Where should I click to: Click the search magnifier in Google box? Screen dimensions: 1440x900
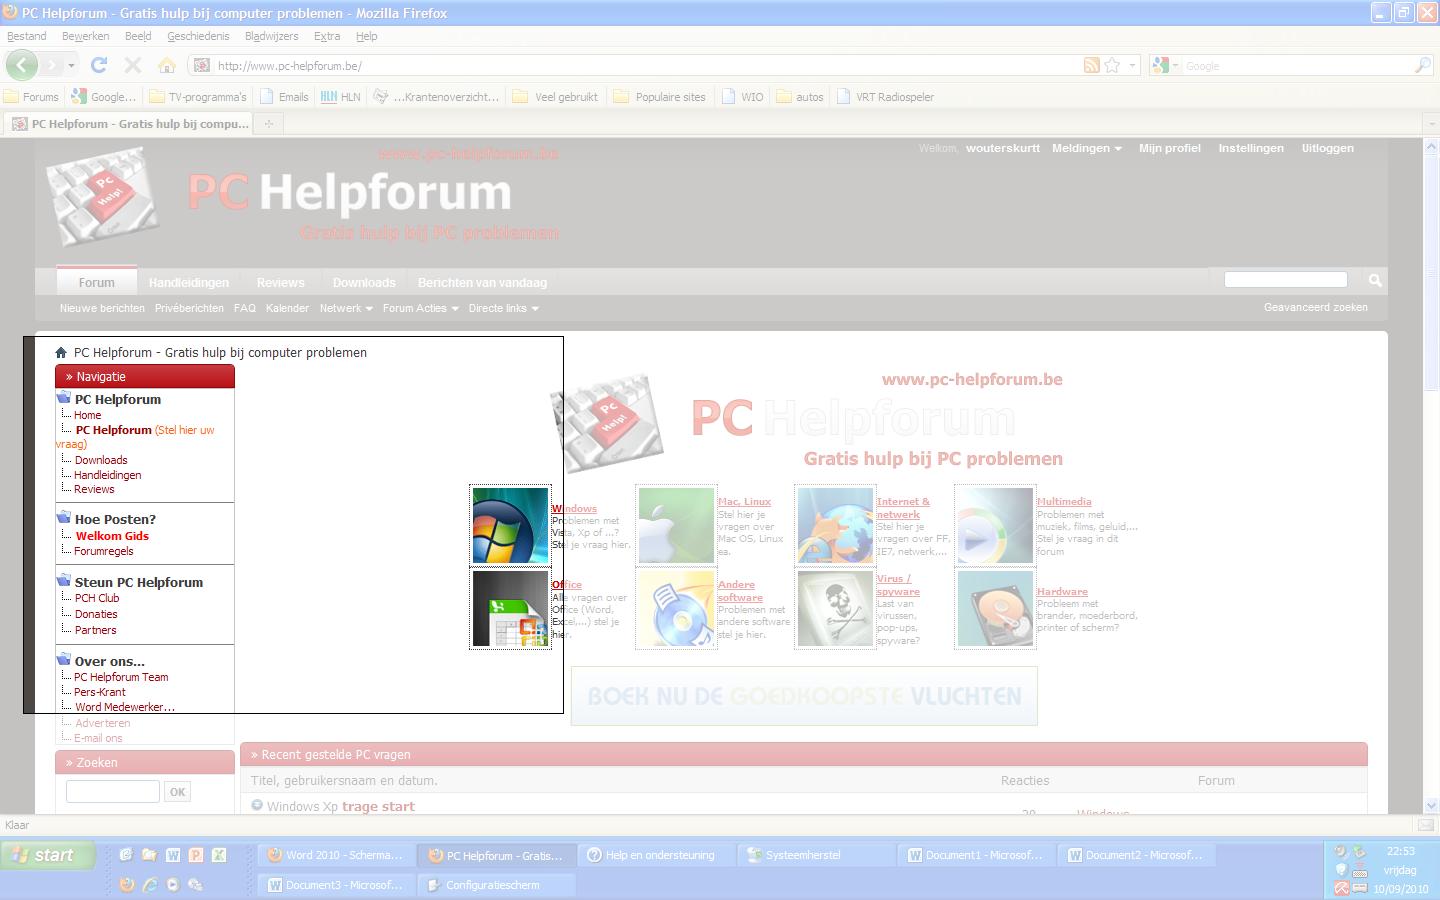[1422, 65]
